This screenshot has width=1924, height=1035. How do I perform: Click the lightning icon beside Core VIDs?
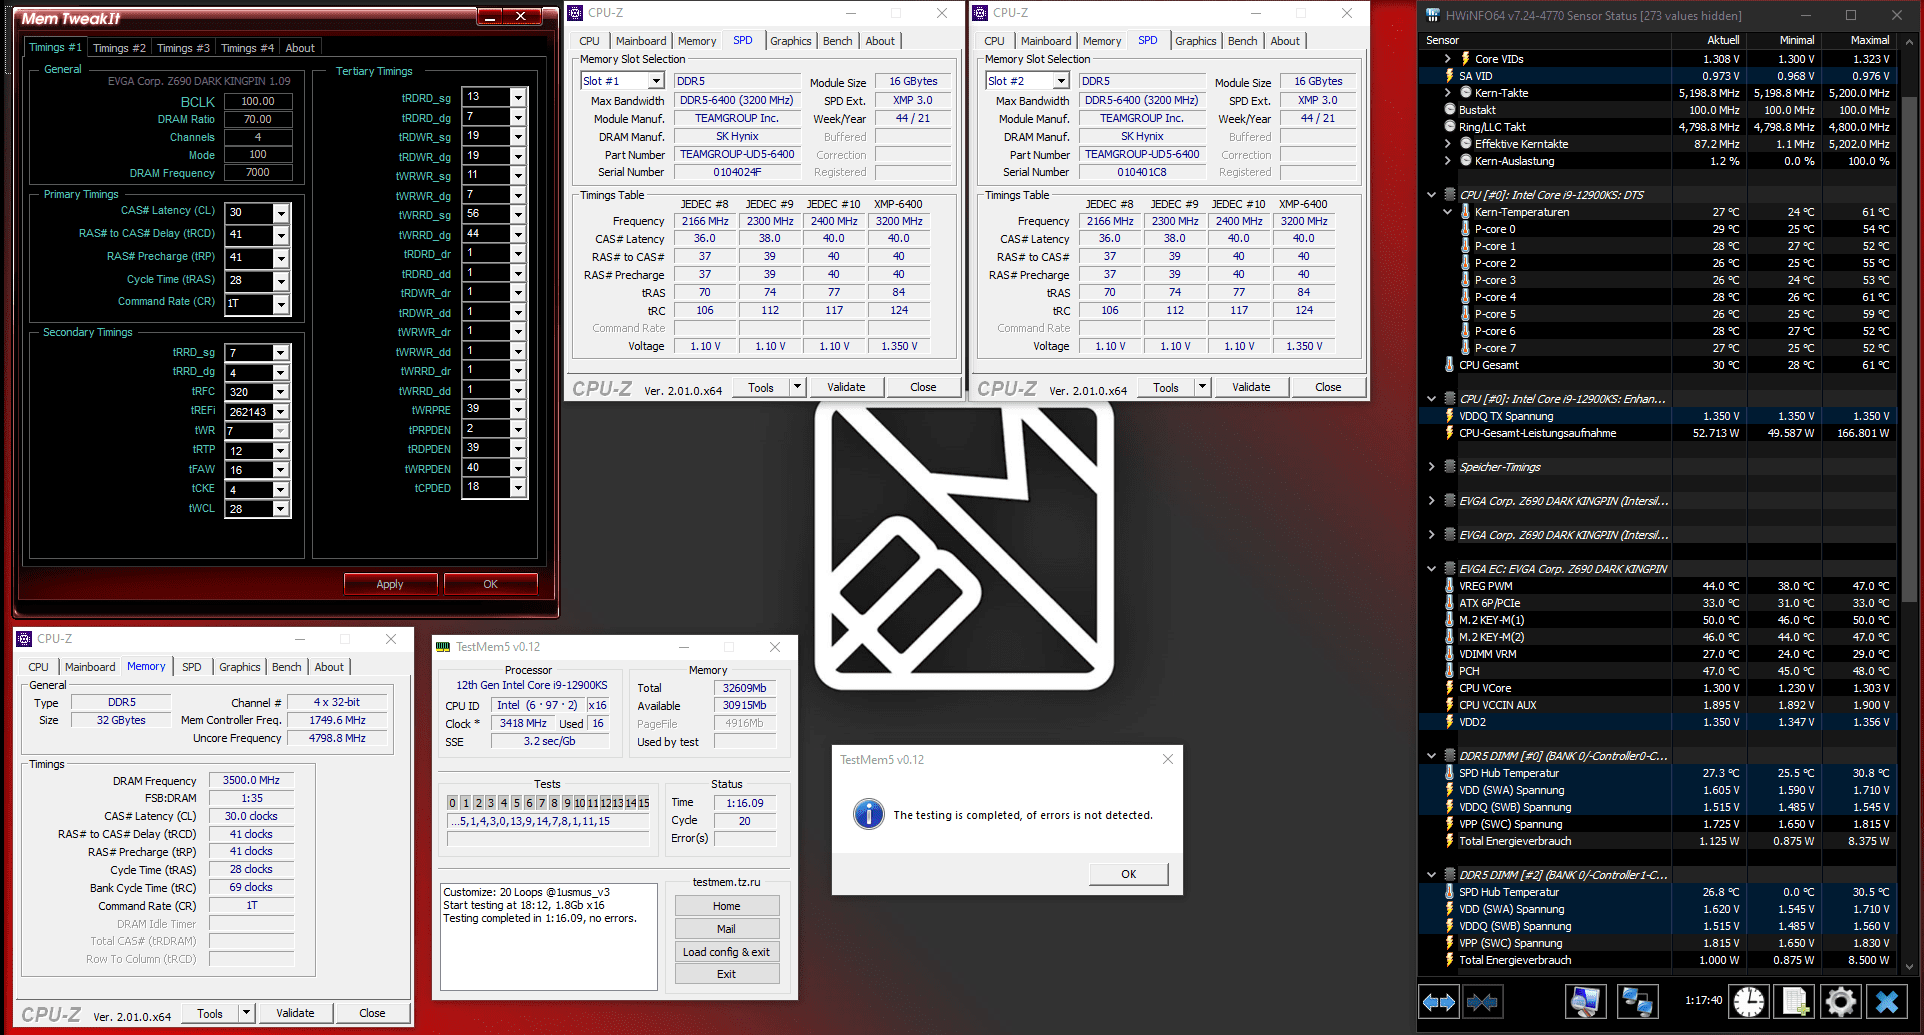point(1465,59)
